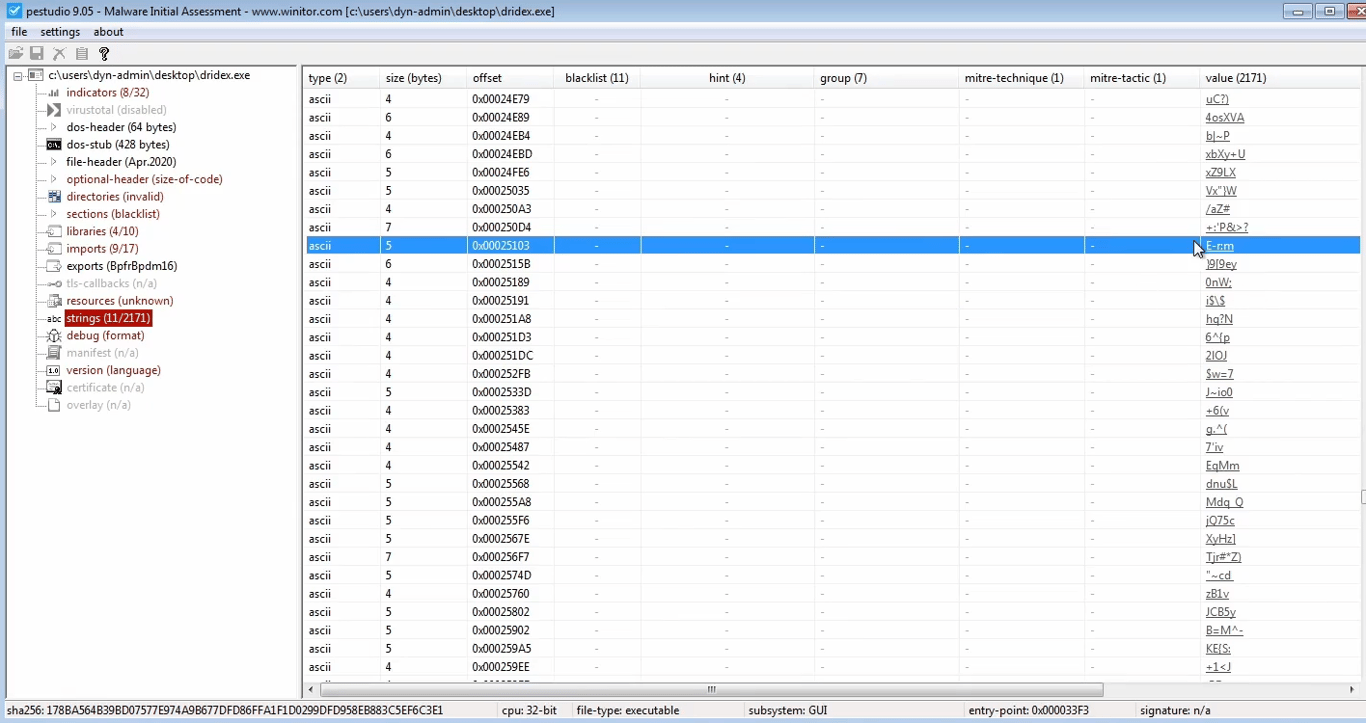Click the close file (X) toolbar icon
The image size is (1366, 723).
(59, 53)
